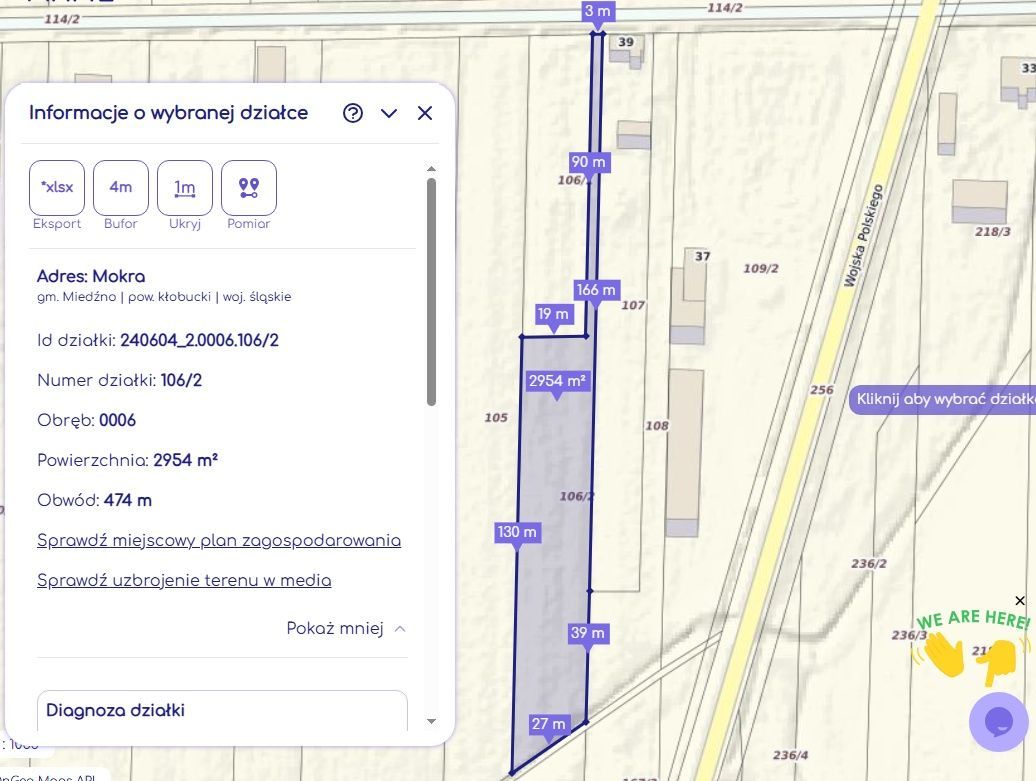Select the 4m Bufor tool
The height and width of the screenshot is (781, 1036).
(121, 188)
